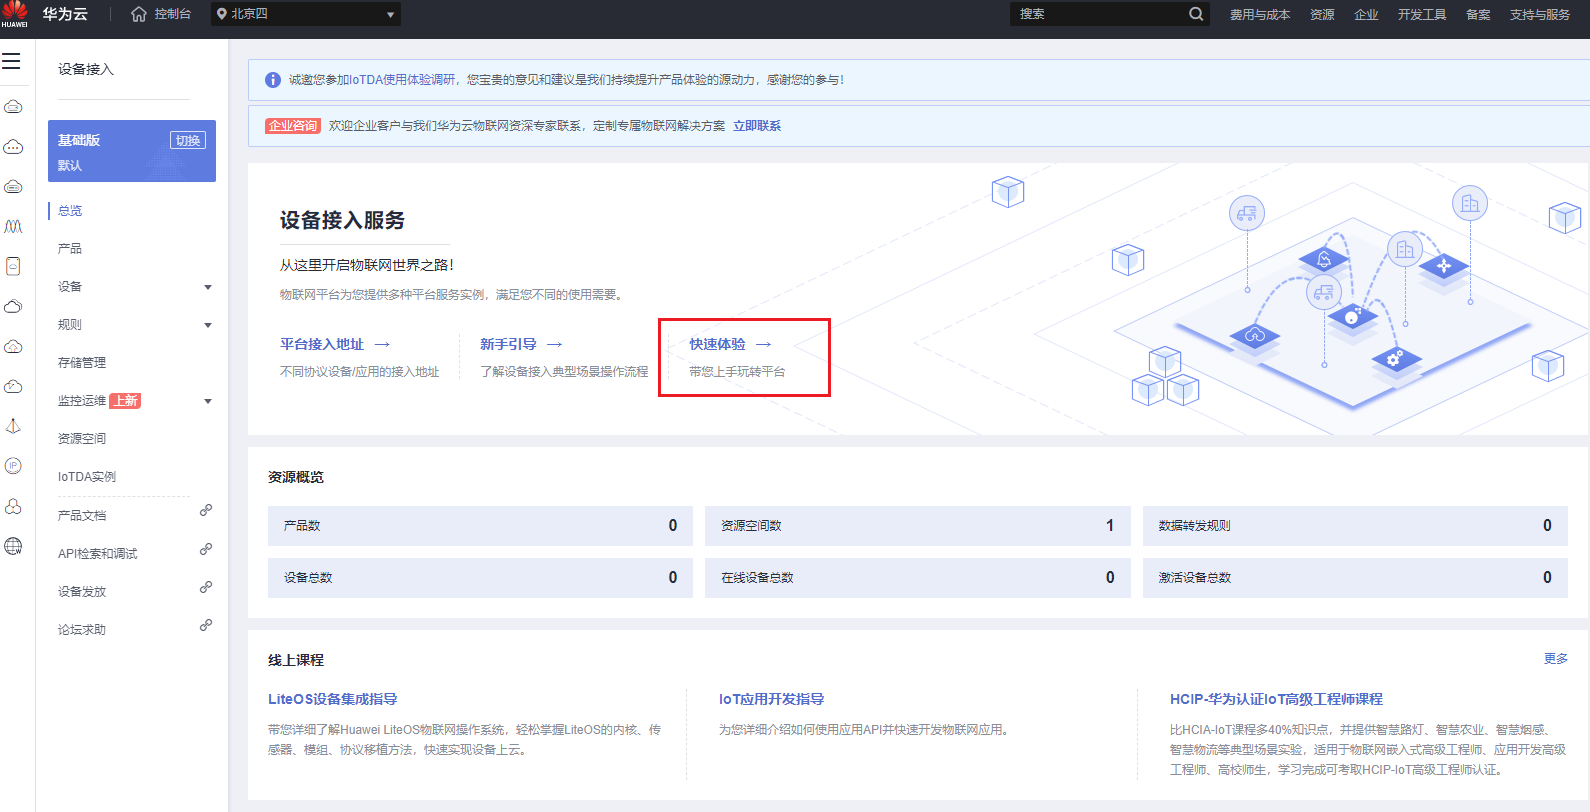This screenshot has height=812, width=1590.
Task: Click the waveform peaks icon in the left rail
Action: (x=13, y=227)
